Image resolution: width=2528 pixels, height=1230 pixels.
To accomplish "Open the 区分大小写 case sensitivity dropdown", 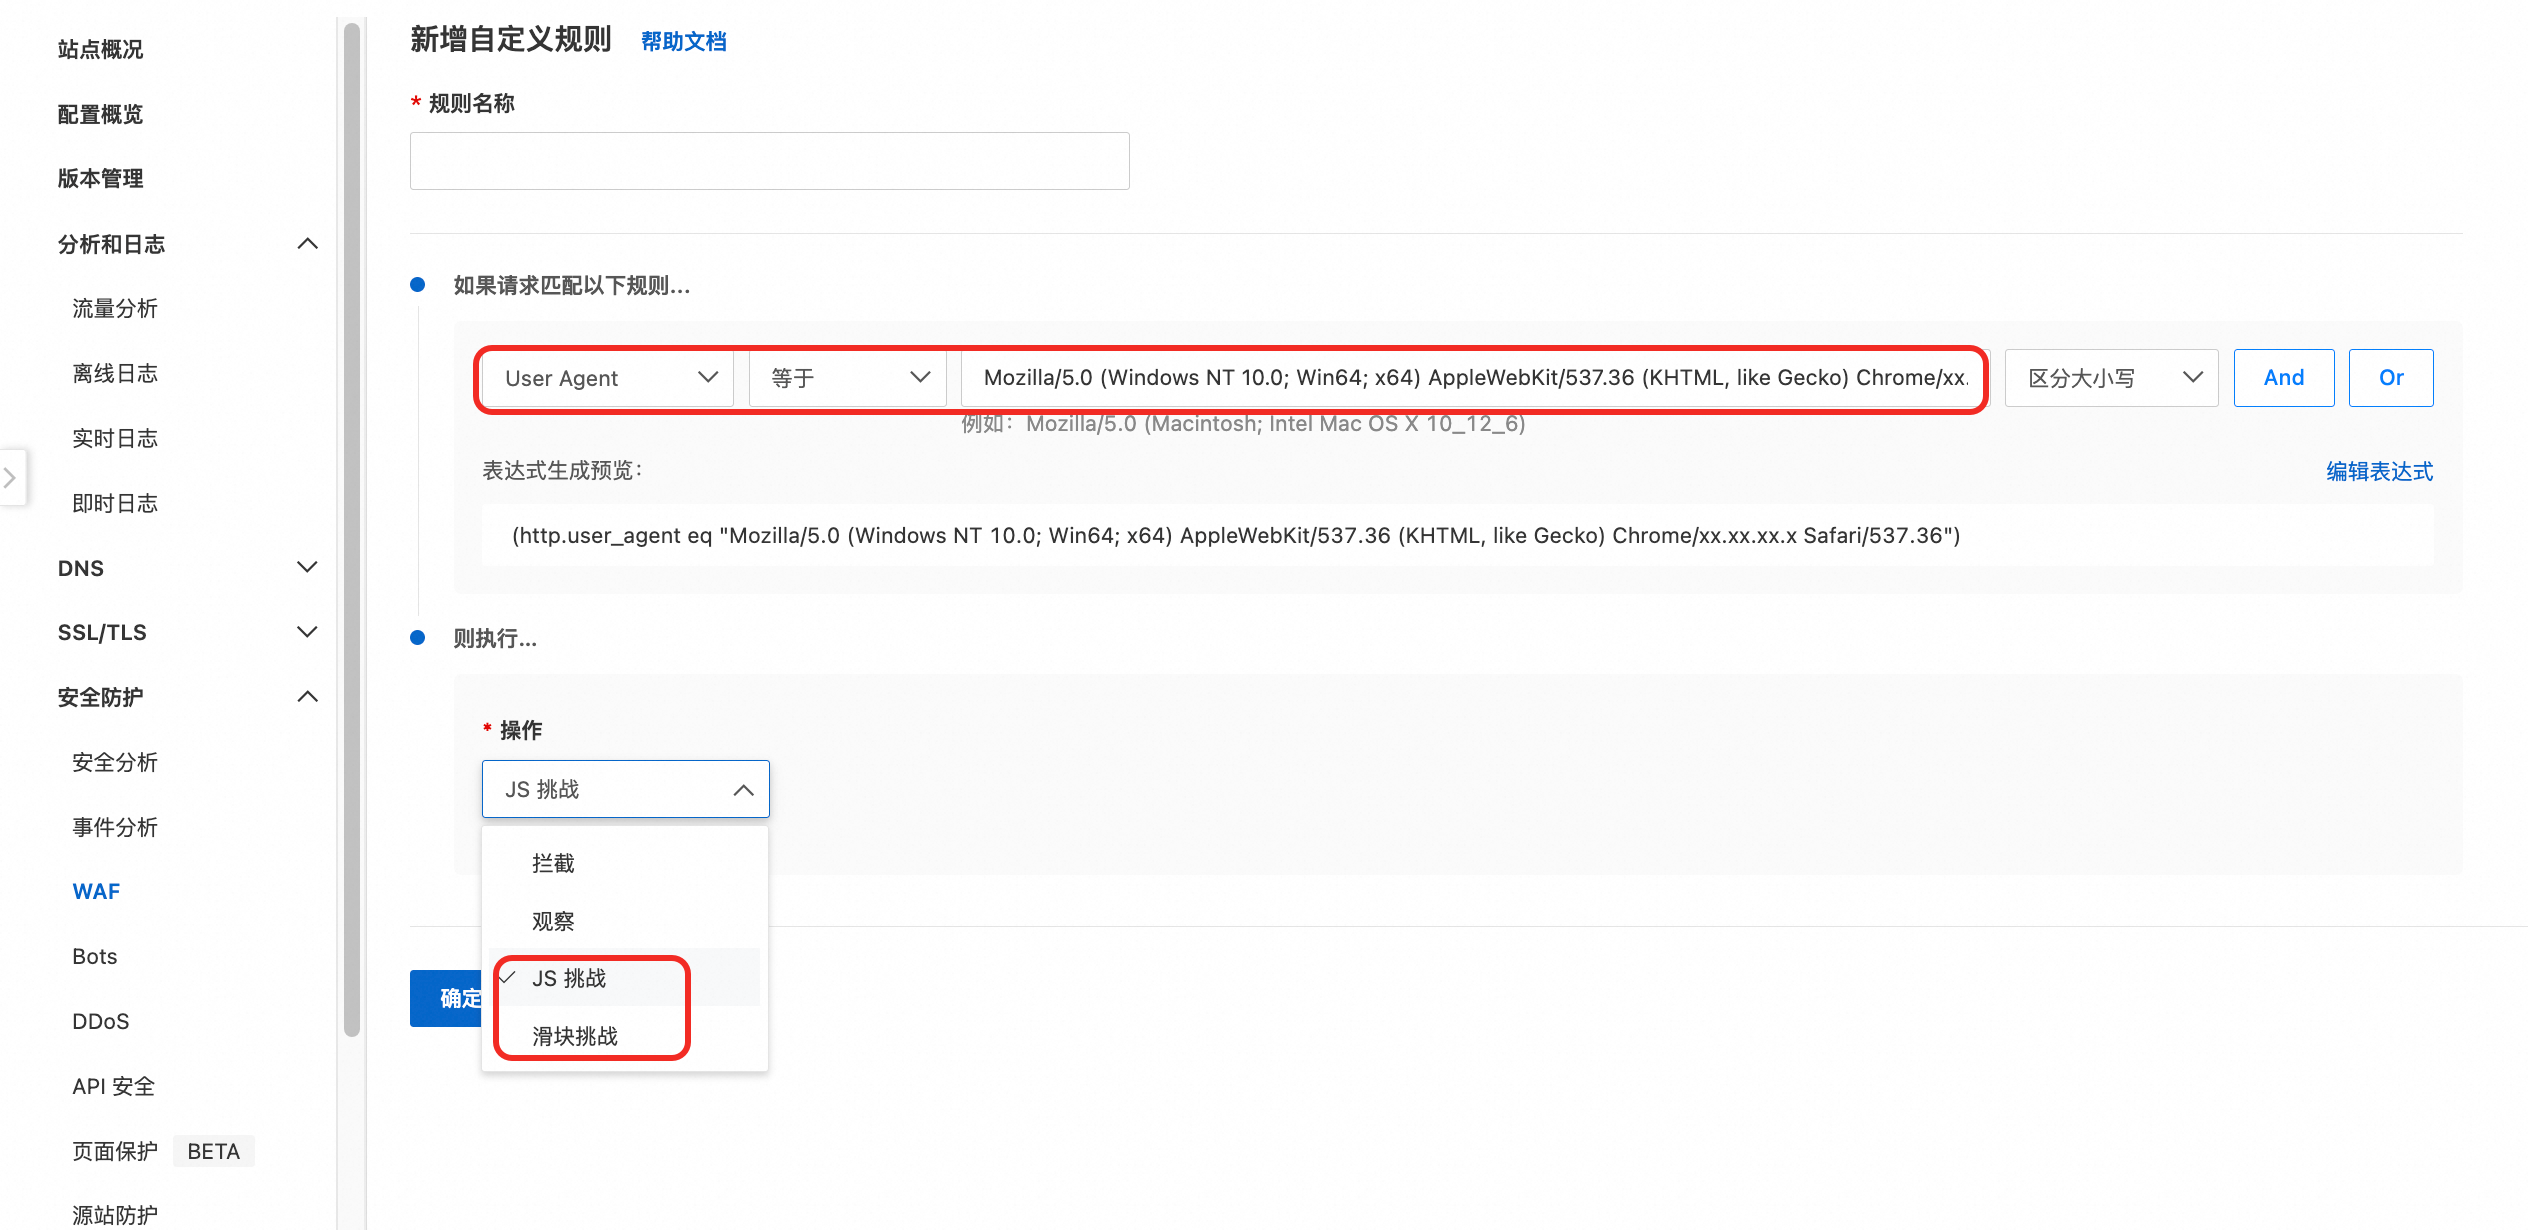I will pyautogui.click(x=2111, y=378).
